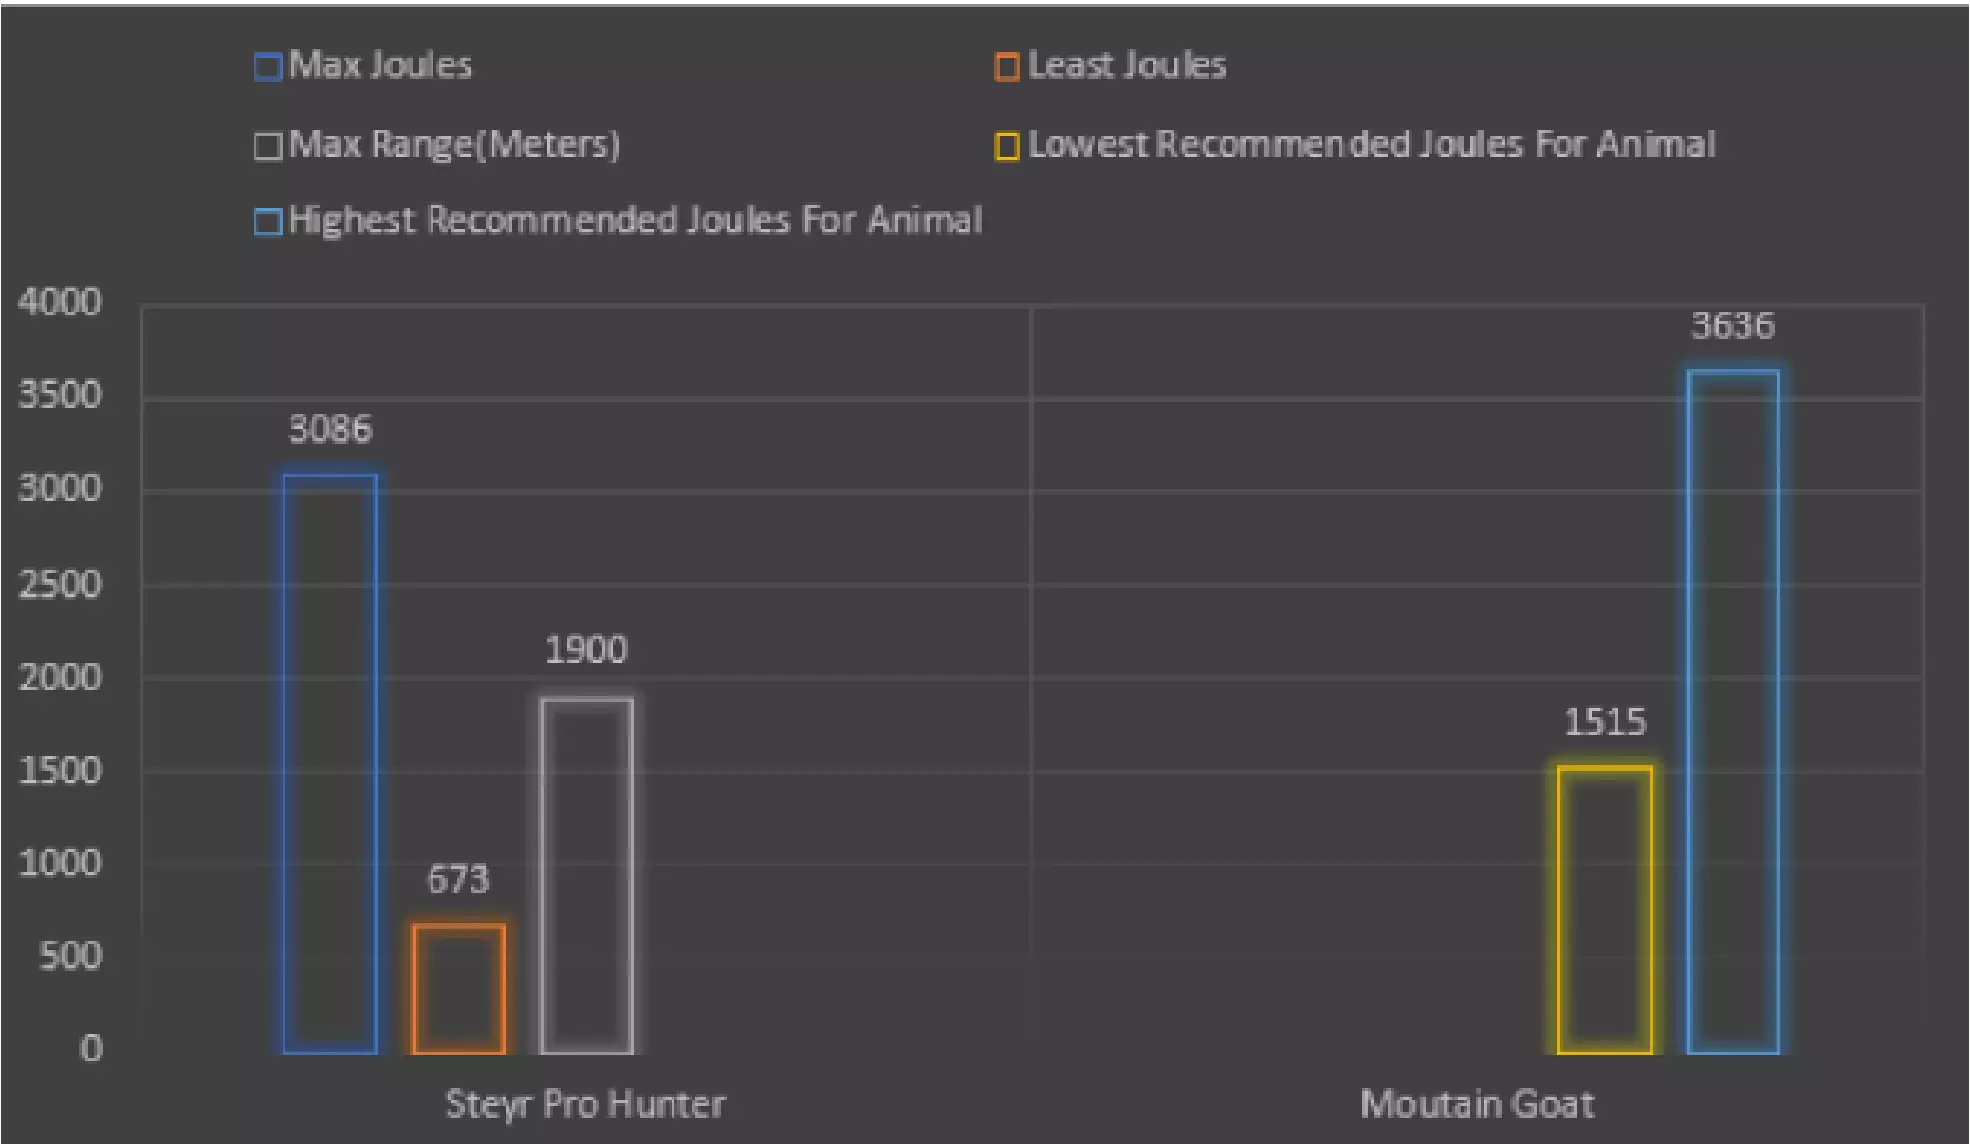Click the Highest Recommended Joules legend swatch

(x=267, y=222)
